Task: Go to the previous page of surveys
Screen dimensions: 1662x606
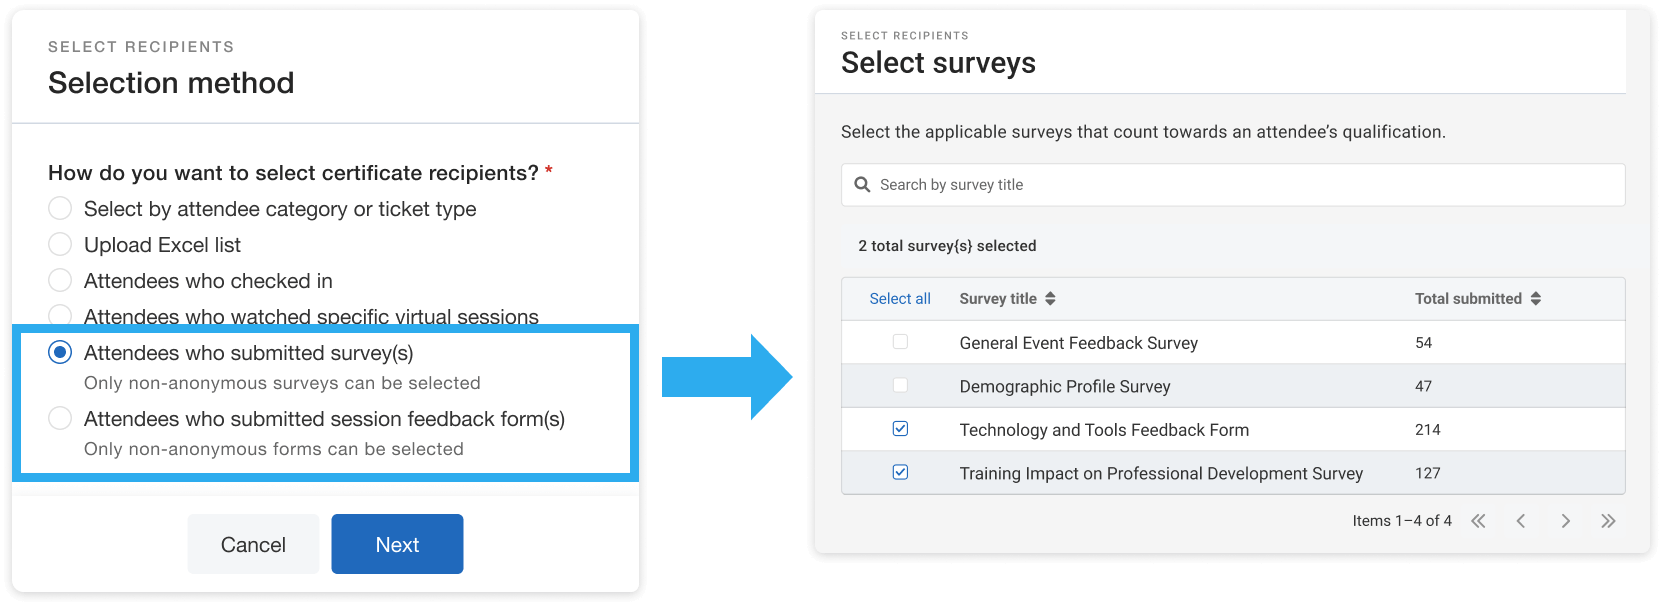Action: coord(1521,521)
